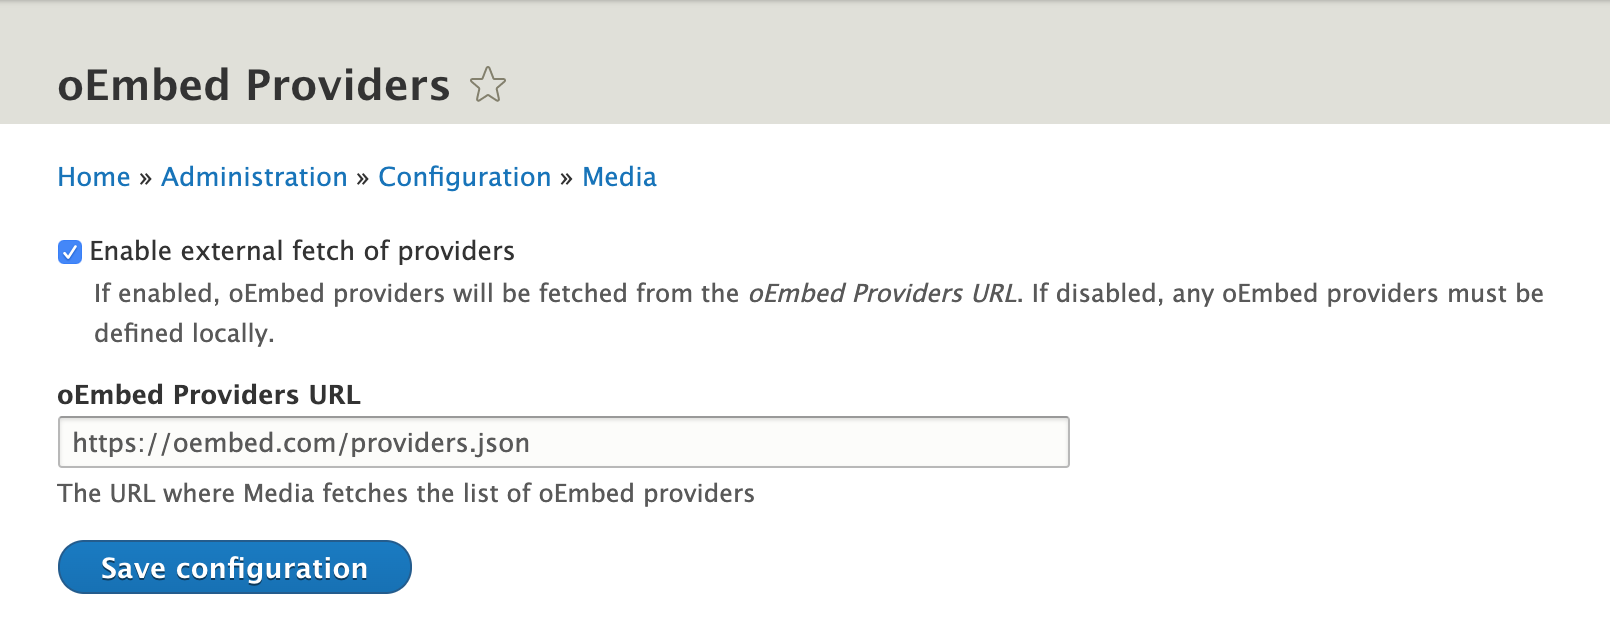The image size is (1610, 634).
Task: Open the Media breadcrumb section
Action: tap(620, 177)
